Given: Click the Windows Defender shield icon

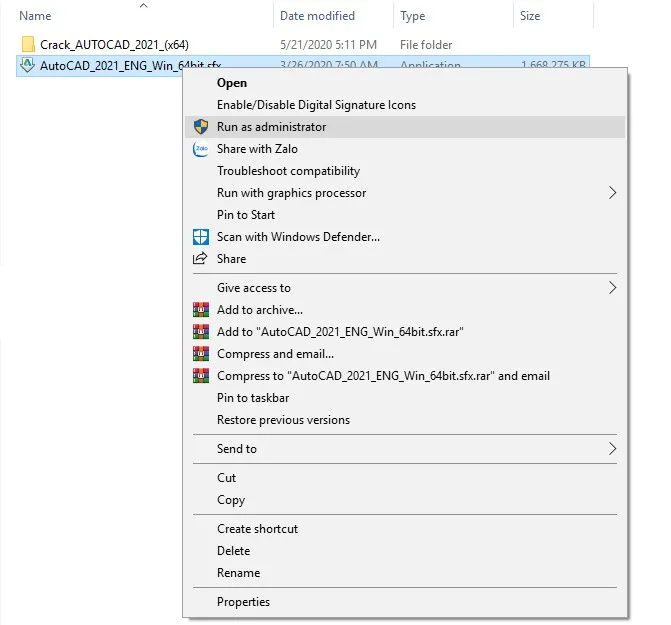Looking at the screenshot, I should pos(199,237).
